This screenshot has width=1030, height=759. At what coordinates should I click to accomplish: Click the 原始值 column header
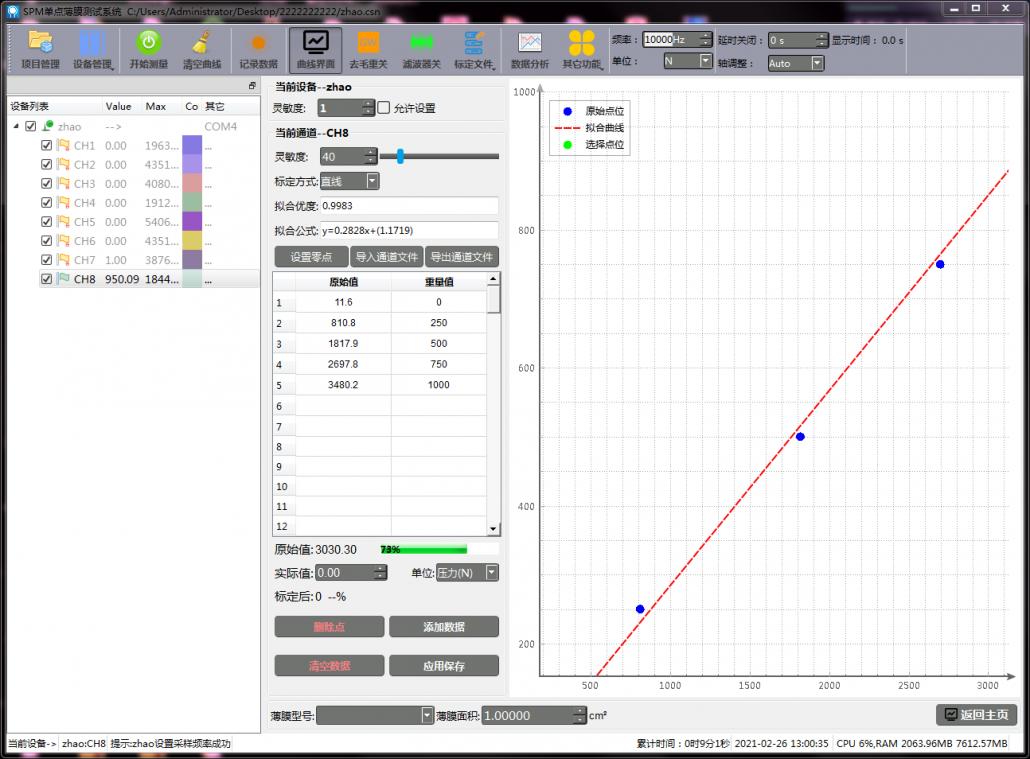(343, 281)
